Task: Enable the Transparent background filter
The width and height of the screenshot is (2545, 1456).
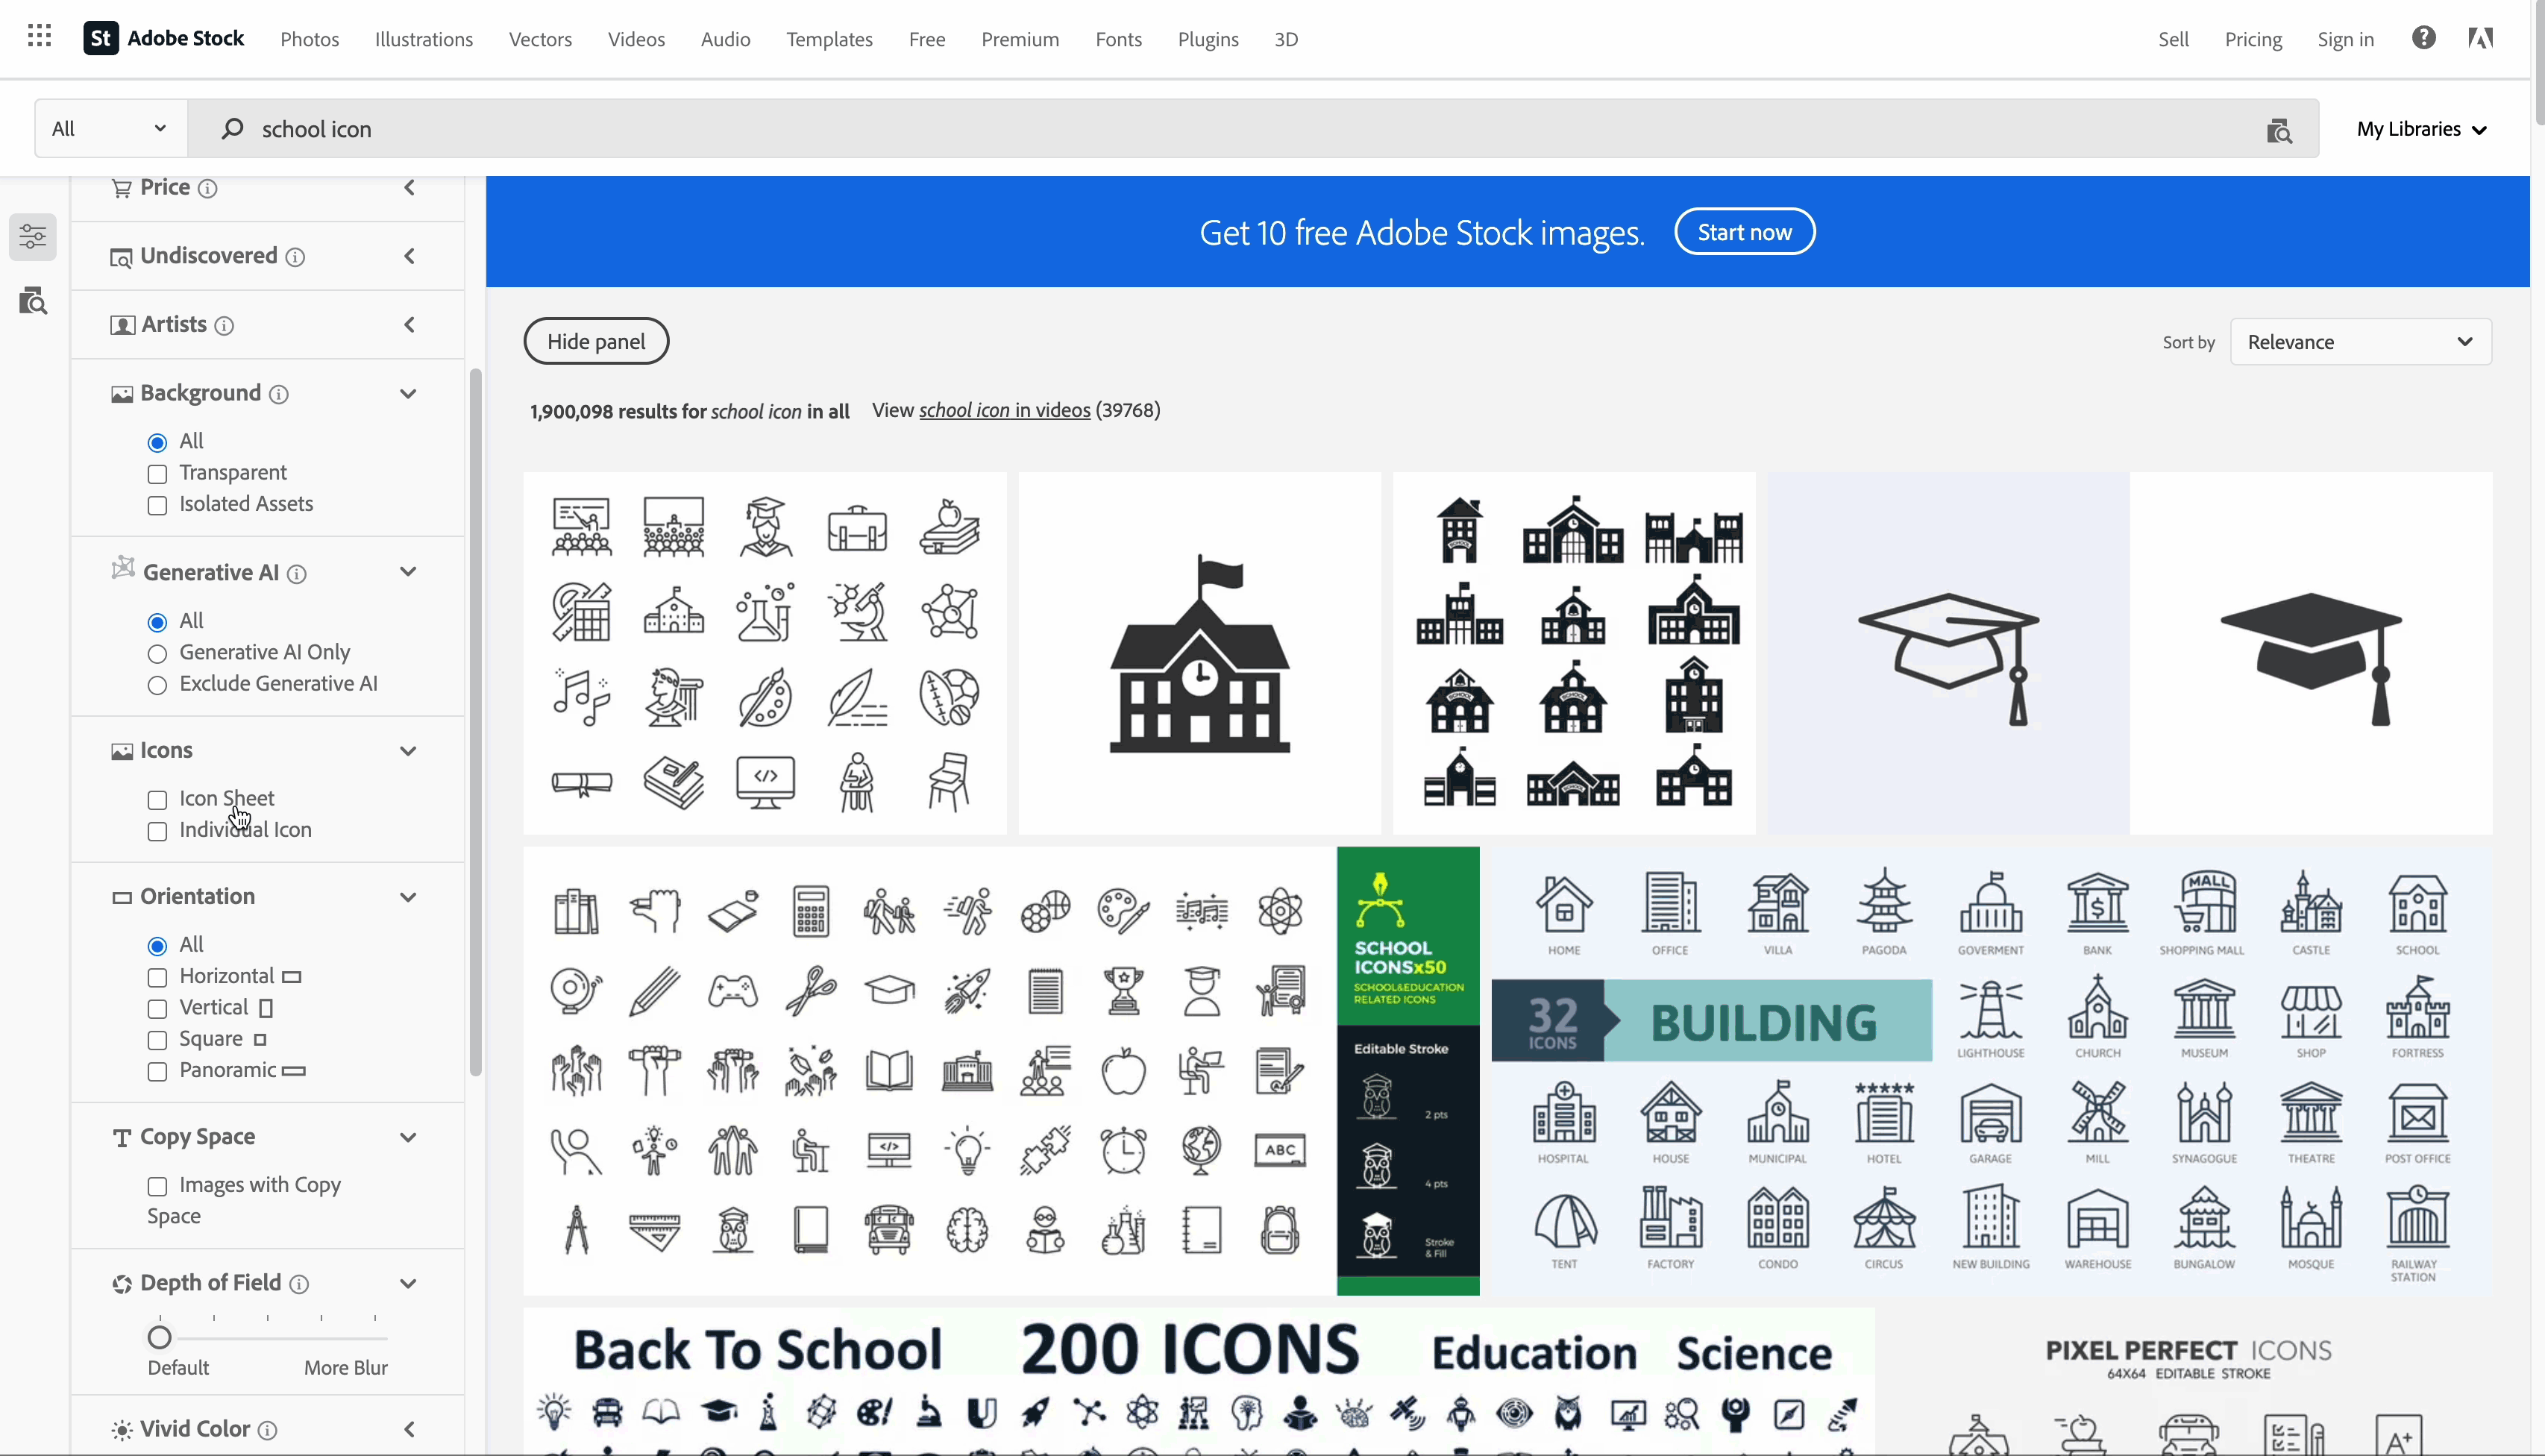Action: click(157, 472)
